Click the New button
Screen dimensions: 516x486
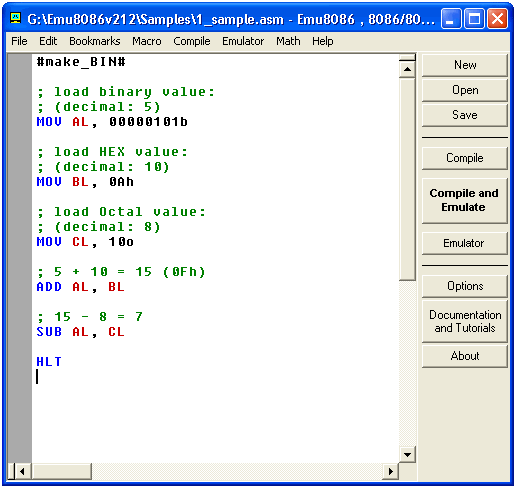tap(465, 65)
